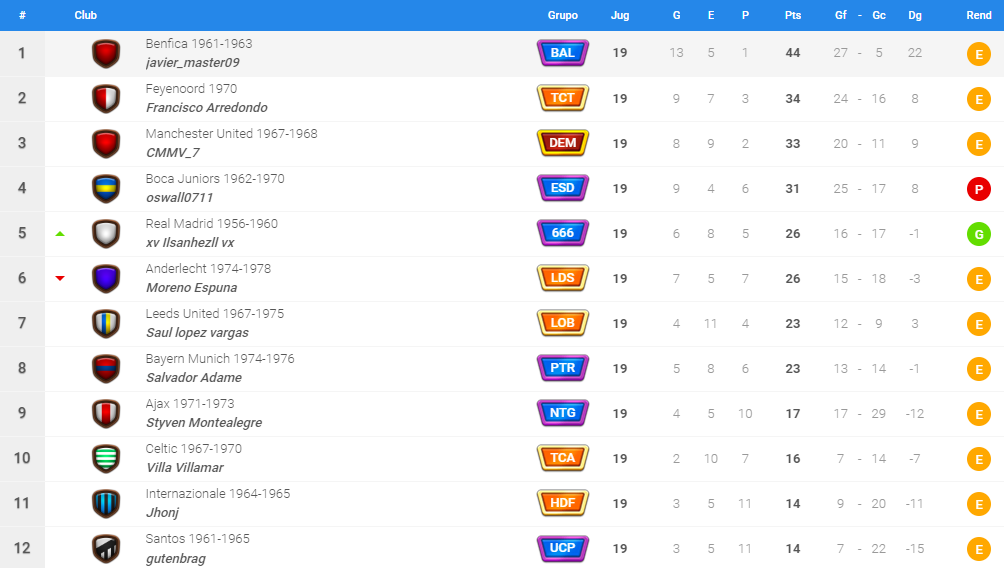1004x568 pixels.
Task: Open the HDF group badge
Action: [563, 503]
